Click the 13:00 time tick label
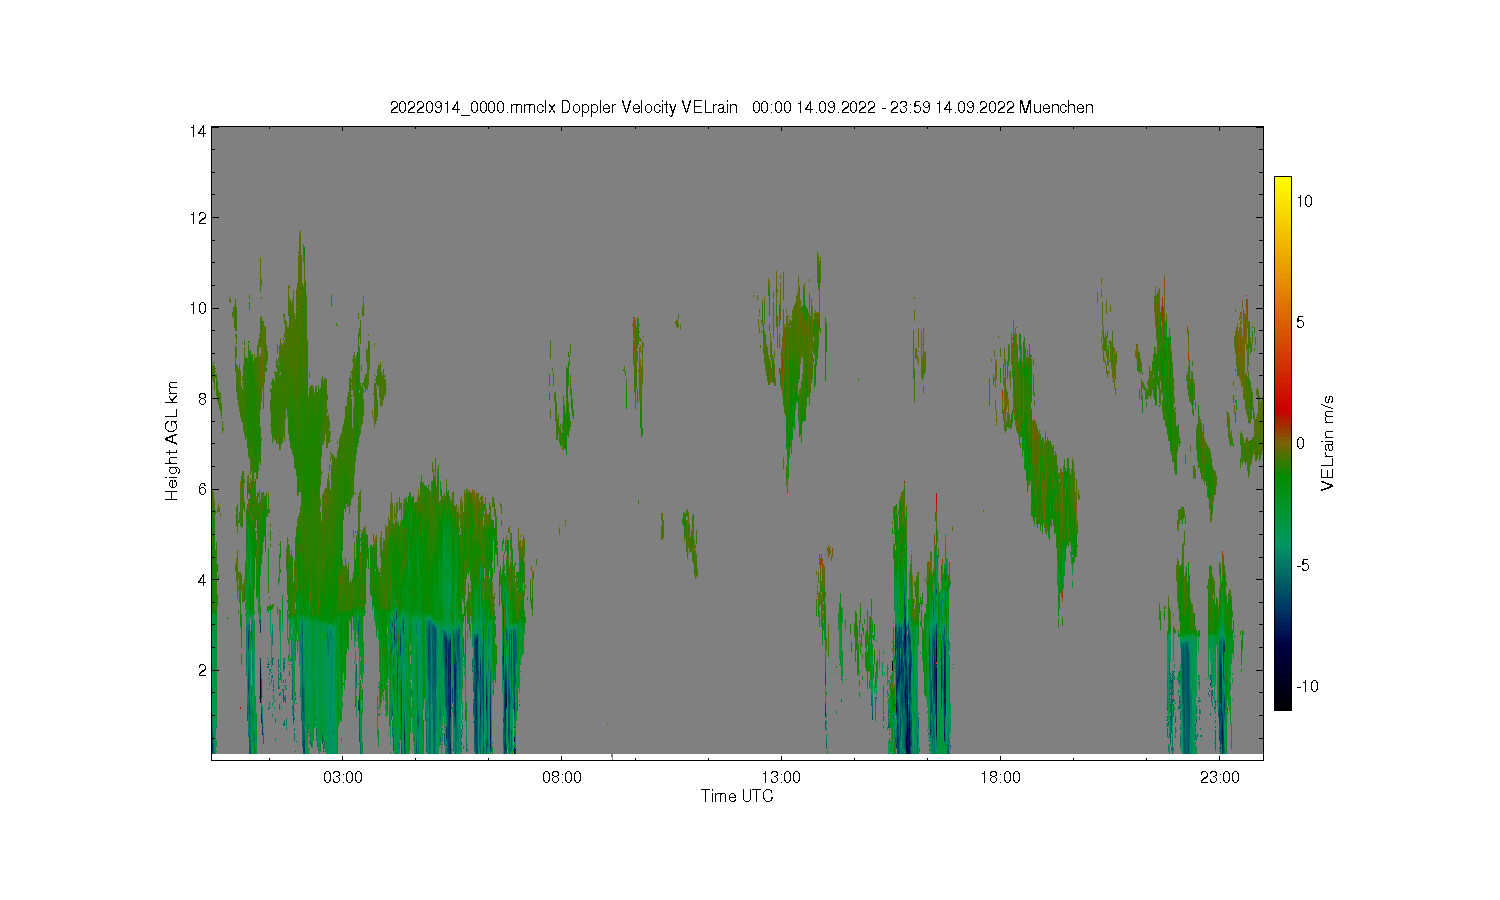This screenshot has width=1500, height=900. click(x=781, y=777)
